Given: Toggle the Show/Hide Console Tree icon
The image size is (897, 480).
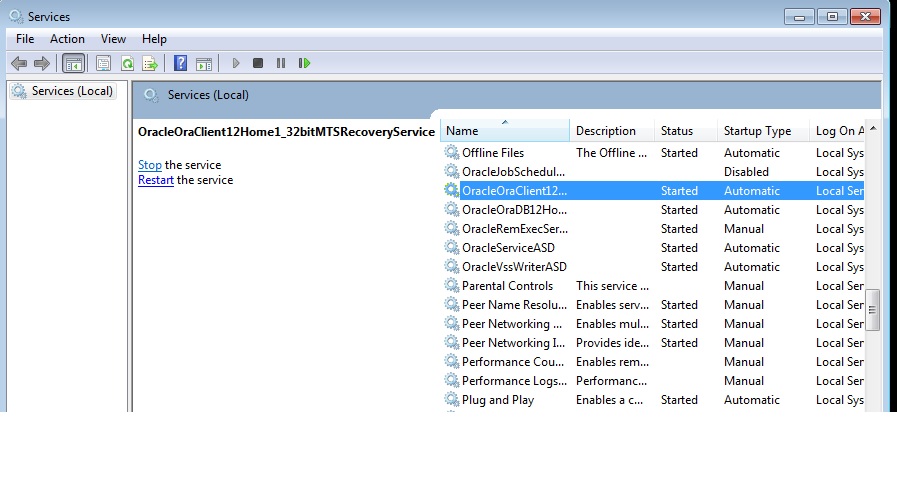Looking at the screenshot, I should pyautogui.click(x=73, y=63).
